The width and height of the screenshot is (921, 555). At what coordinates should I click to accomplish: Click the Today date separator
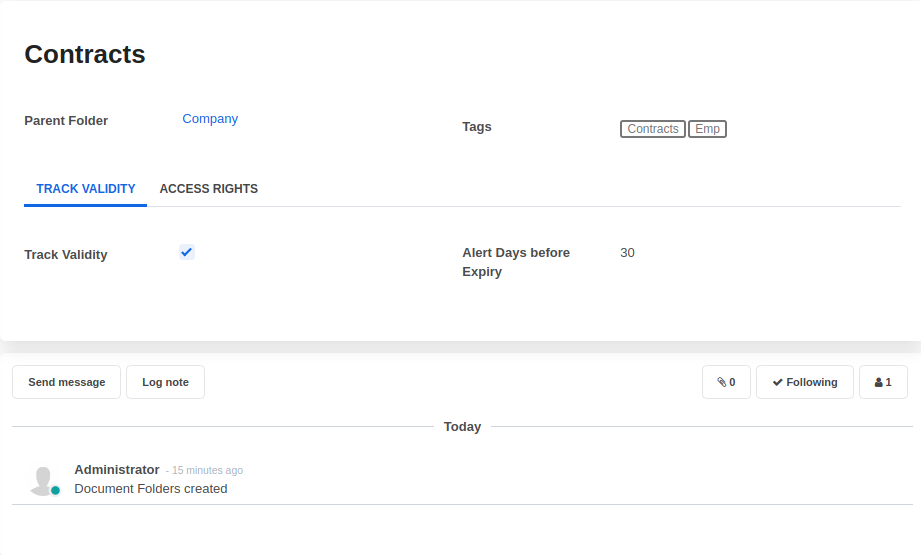click(x=462, y=427)
